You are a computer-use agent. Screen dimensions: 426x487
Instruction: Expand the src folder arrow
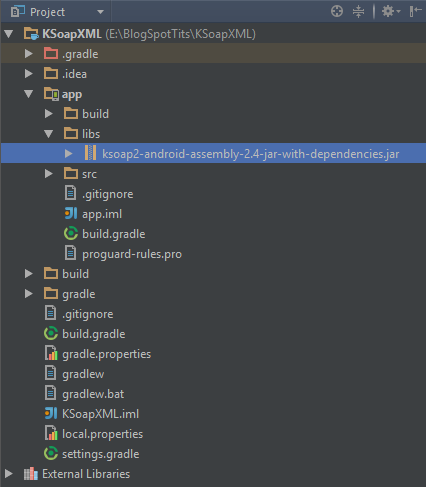(x=49, y=174)
